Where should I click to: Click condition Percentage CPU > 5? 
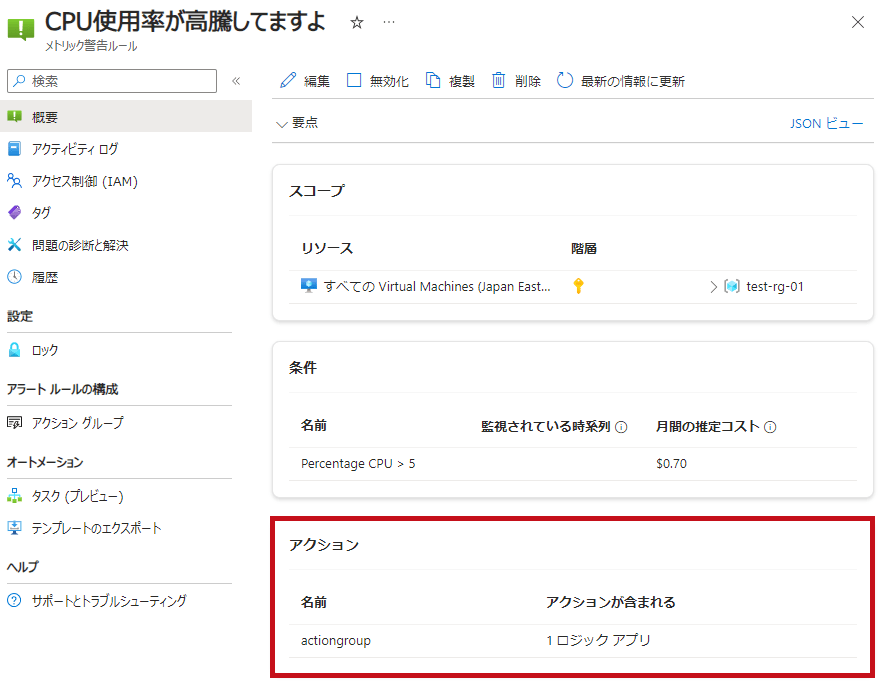[358, 464]
